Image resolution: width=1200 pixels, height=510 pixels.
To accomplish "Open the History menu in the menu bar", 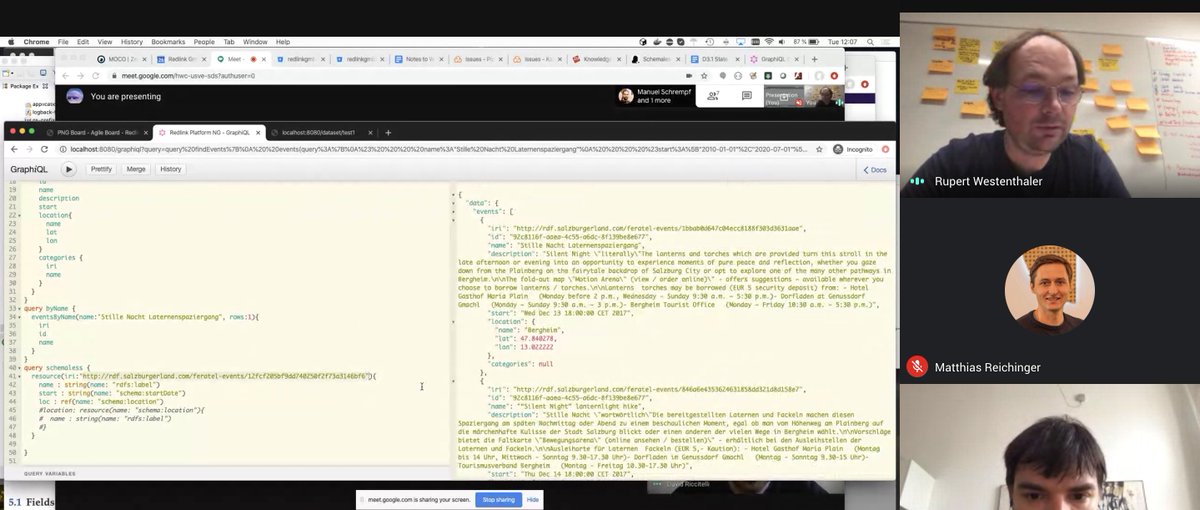I will (132, 42).
